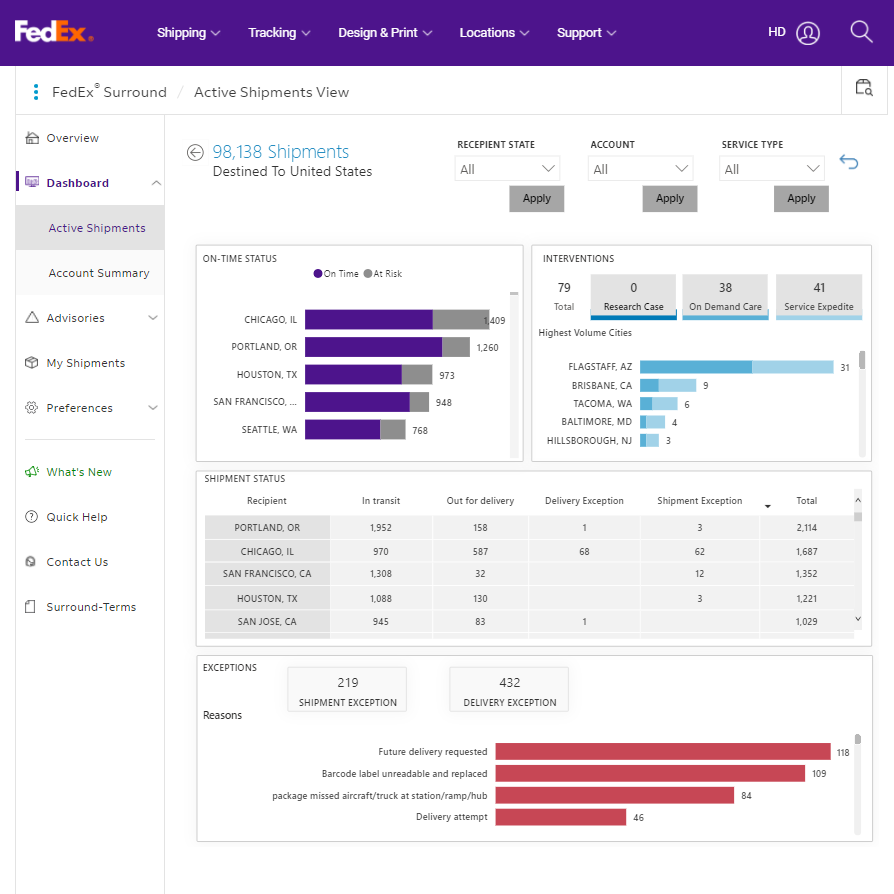Apply the Account filter

(670, 198)
